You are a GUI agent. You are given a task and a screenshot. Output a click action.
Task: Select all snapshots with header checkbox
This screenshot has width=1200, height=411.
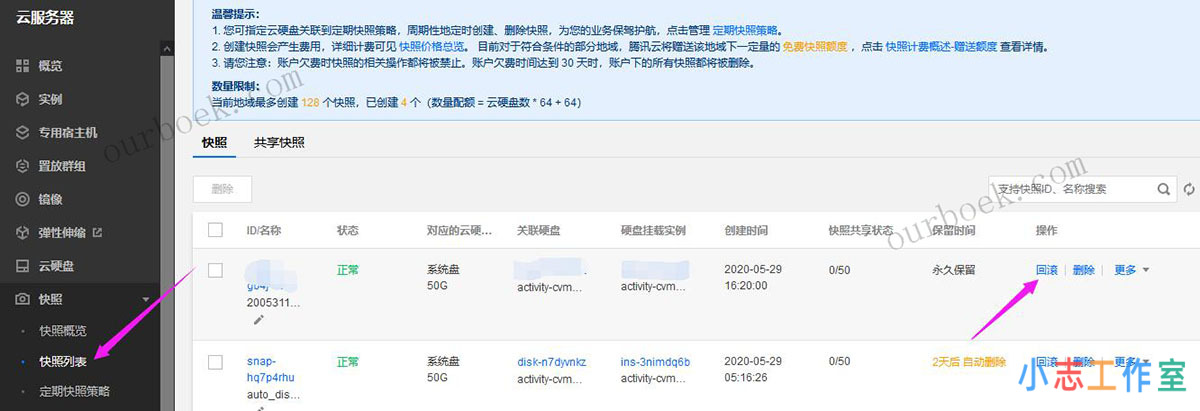(x=215, y=230)
